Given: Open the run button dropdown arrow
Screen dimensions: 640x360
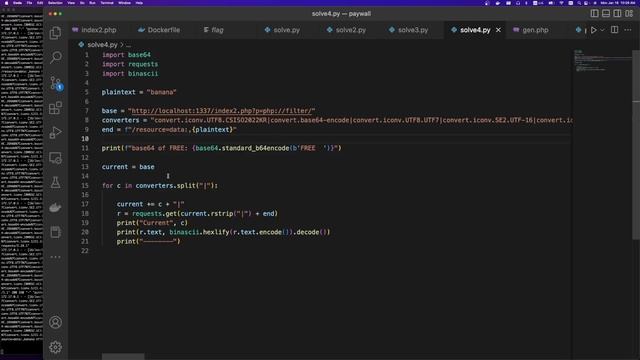Looking at the screenshot, I should [602, 30].
